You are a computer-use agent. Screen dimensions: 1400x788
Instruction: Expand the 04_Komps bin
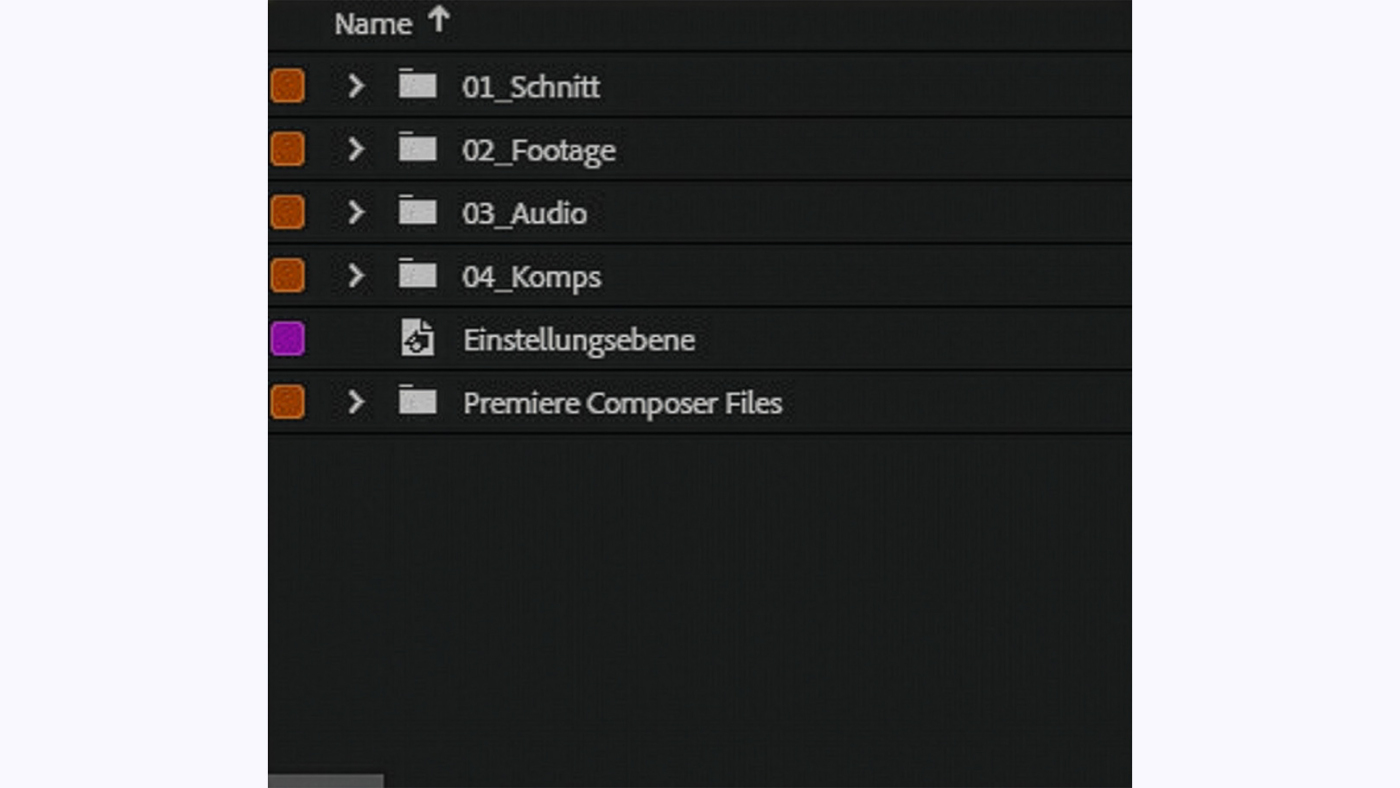coord(356,275)
